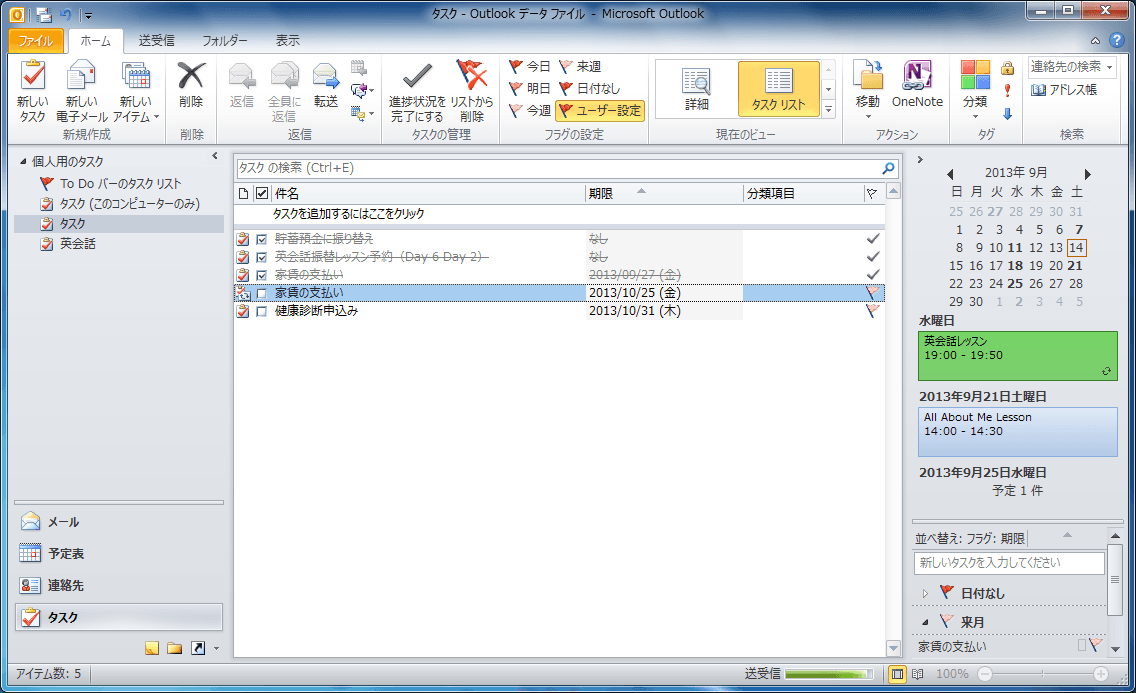The width and height of the screenshot is (1136, 693).
Task: Go to 連絡先 navigation
Action: tap(119, 586)
